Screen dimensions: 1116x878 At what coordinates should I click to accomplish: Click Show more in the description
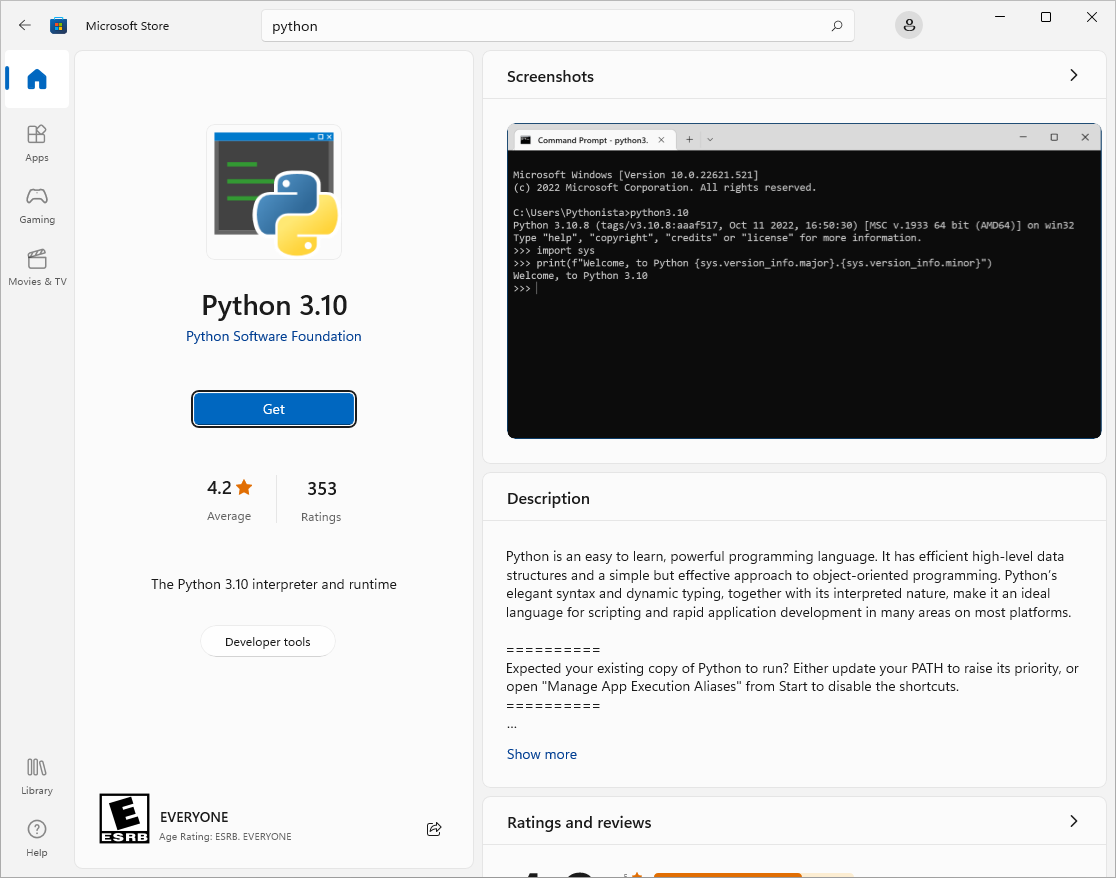(542, 754)
